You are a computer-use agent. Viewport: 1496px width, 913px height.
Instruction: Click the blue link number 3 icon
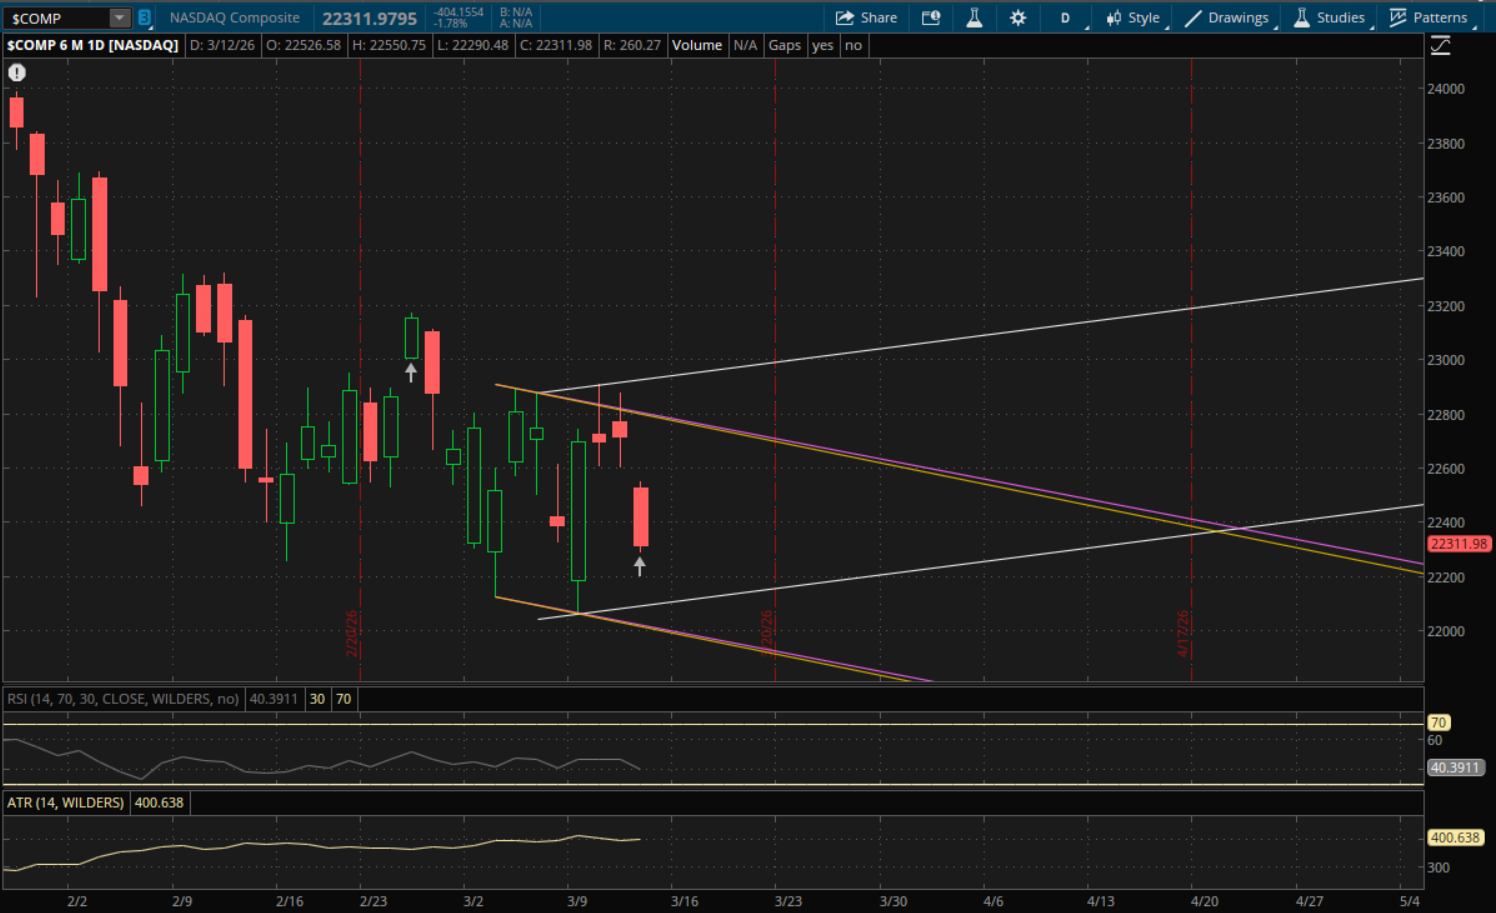(x=144, y=18)
